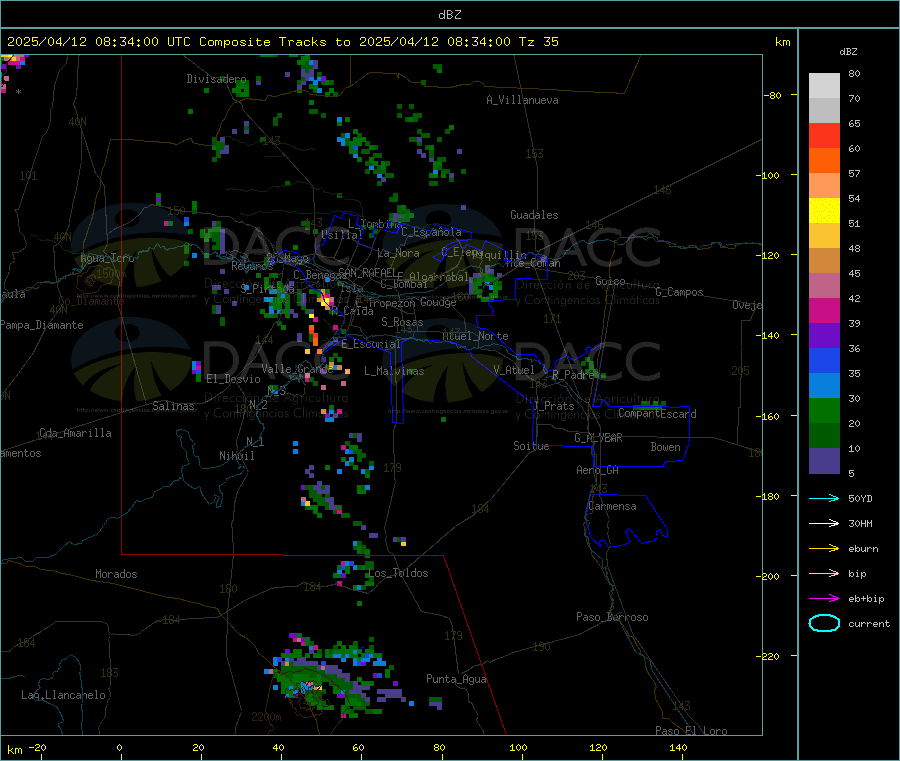The image size is (900, 761).
Task: Click the dBZ title at top
Action: pyautogui.click(x=449, y=15)
